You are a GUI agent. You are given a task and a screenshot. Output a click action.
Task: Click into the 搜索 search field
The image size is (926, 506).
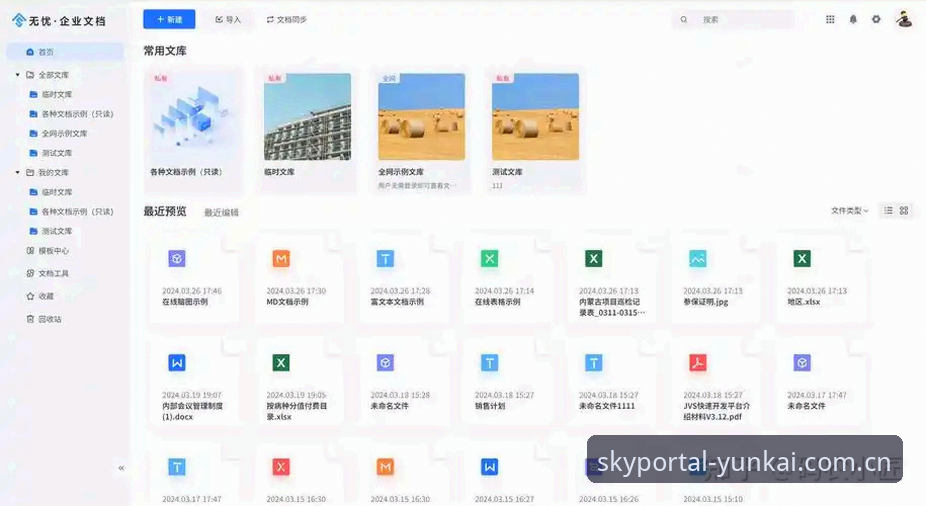click(x=733, y=19)
